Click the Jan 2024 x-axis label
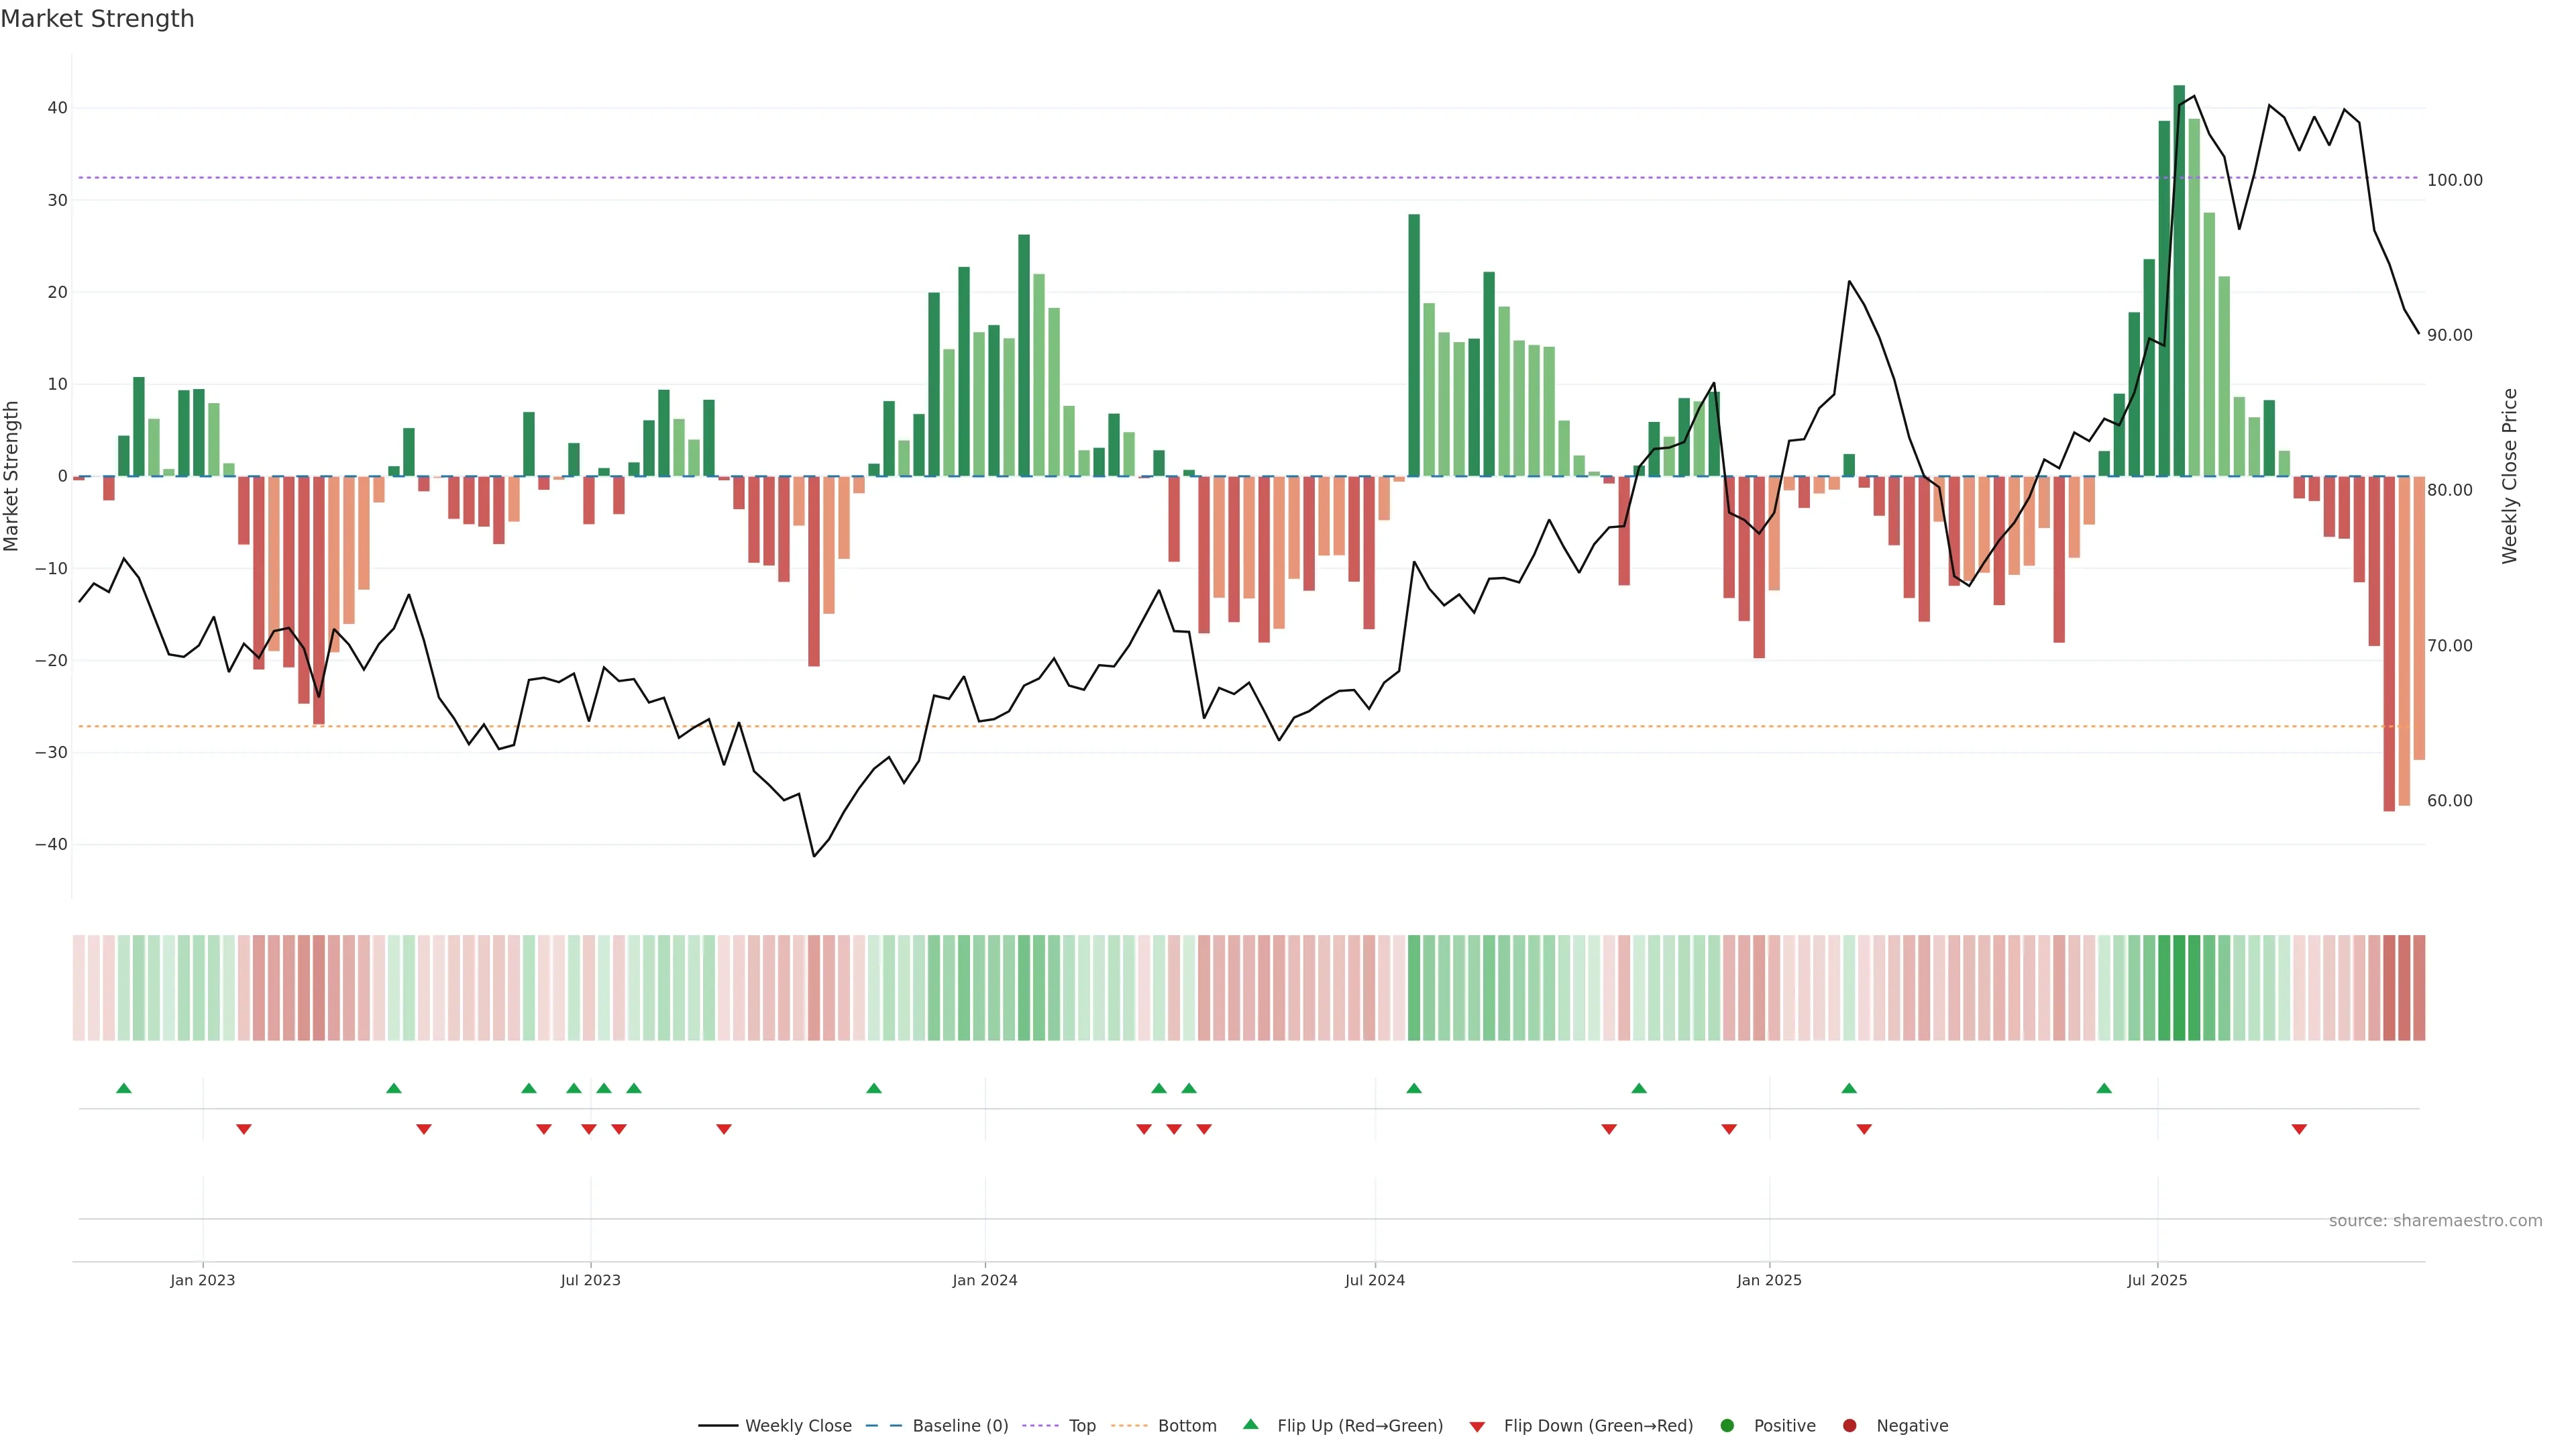The width and height of the screenshot is (2576, 1449). tap(984, 1280)
